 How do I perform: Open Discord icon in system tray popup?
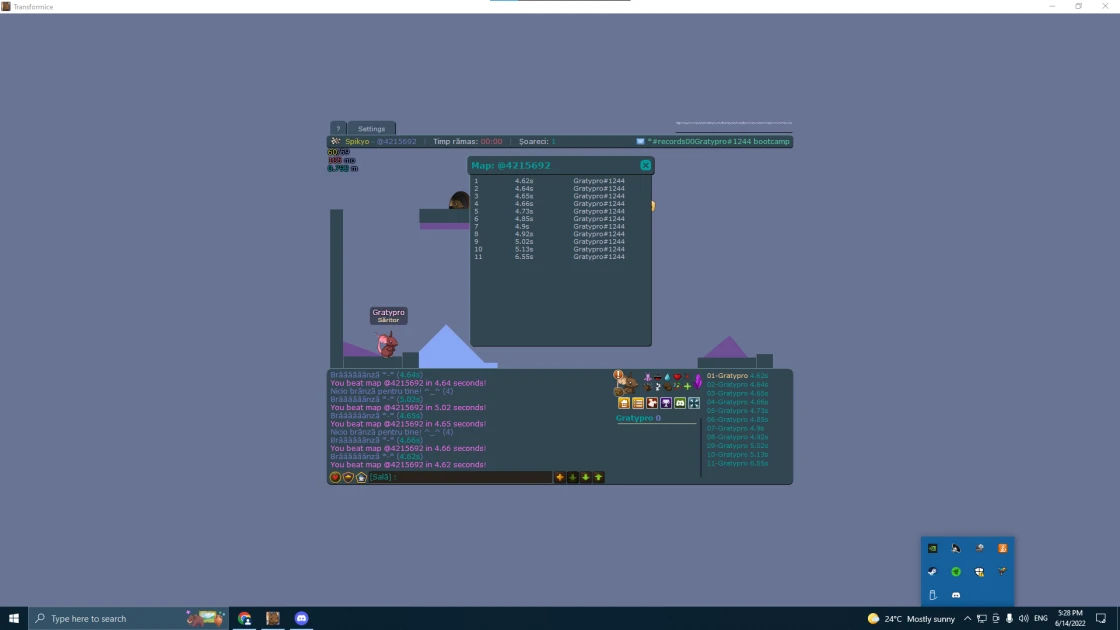pyautogui.click(x=956, y=595)
